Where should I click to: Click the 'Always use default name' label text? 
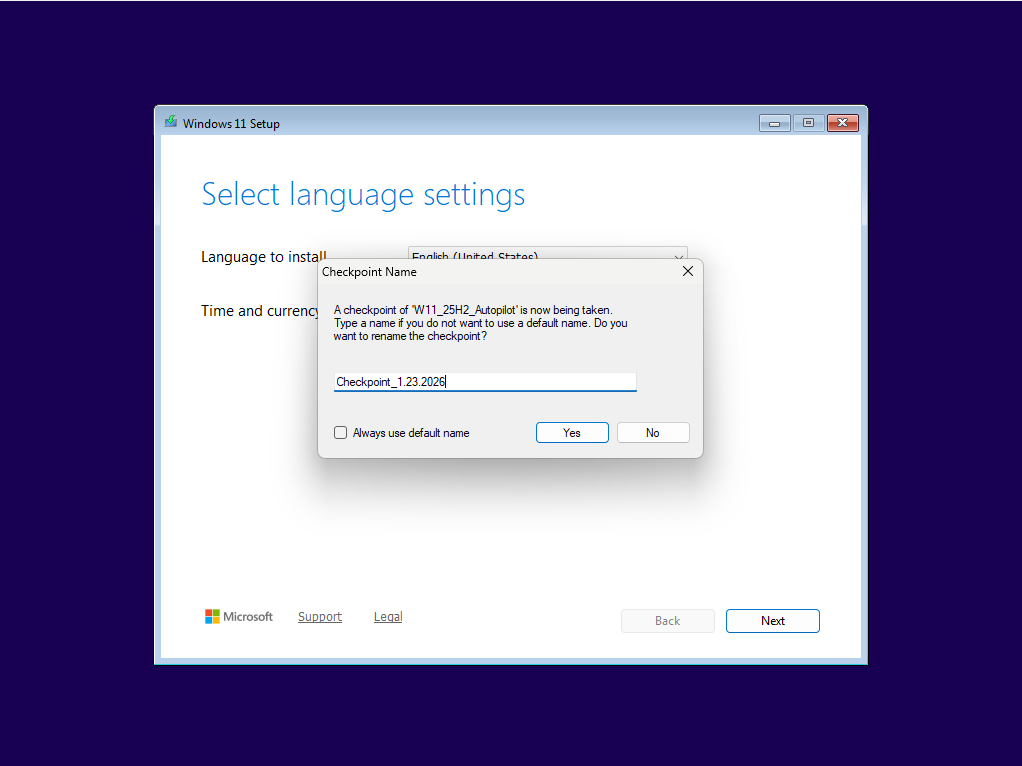[x=411, y=433]
